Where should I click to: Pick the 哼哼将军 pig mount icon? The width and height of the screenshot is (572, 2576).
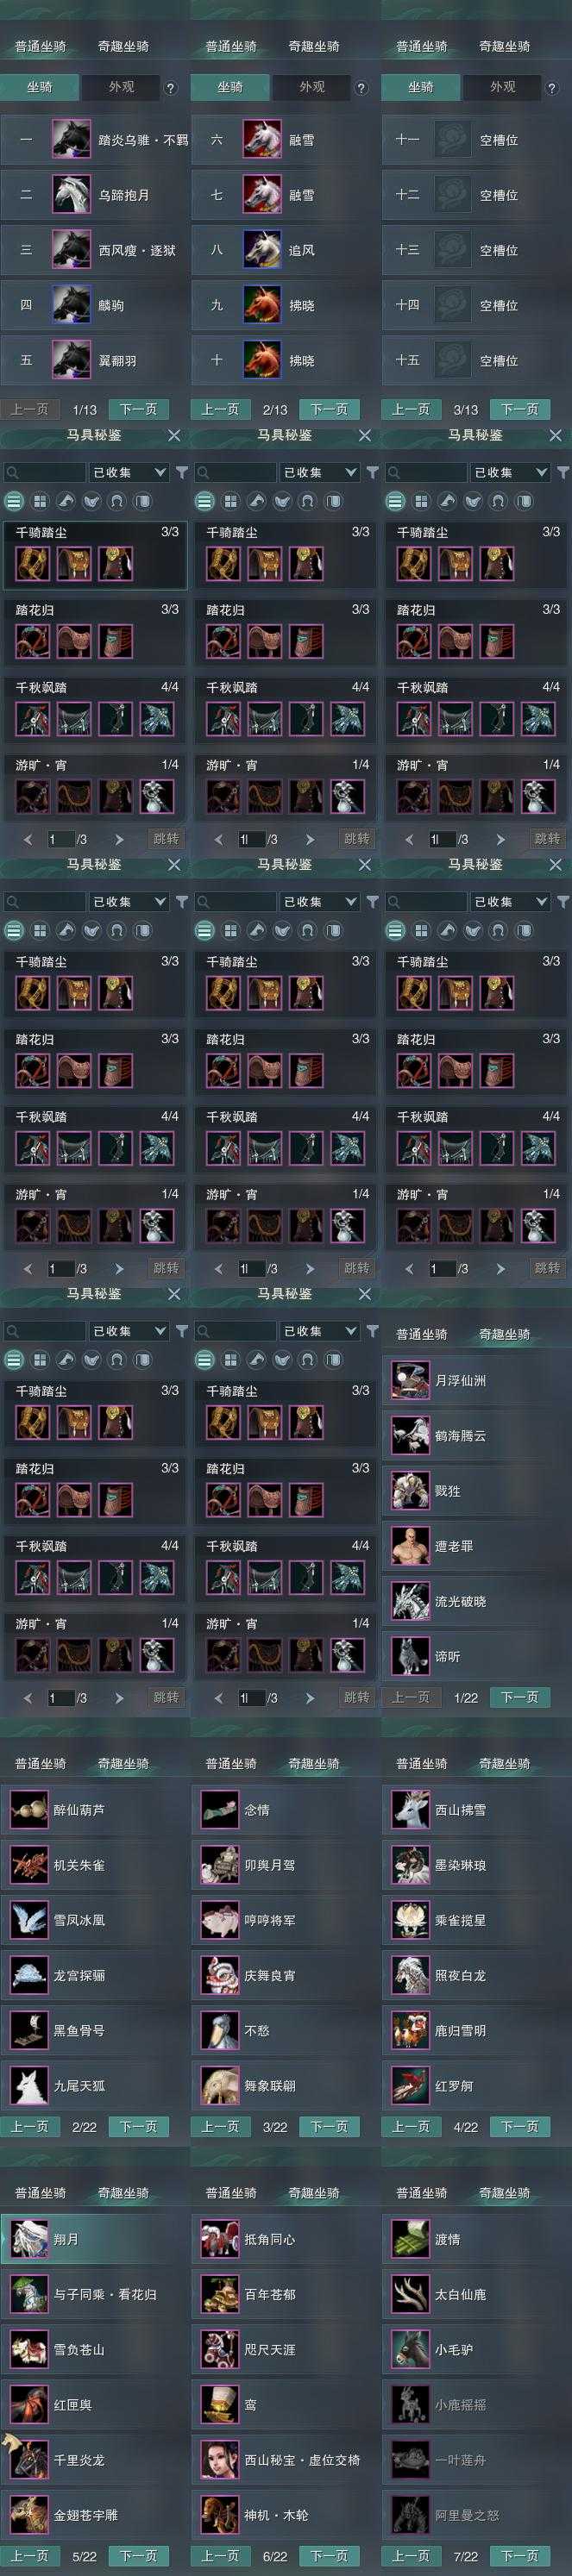pyautogui.click(x=220, y=1920)
